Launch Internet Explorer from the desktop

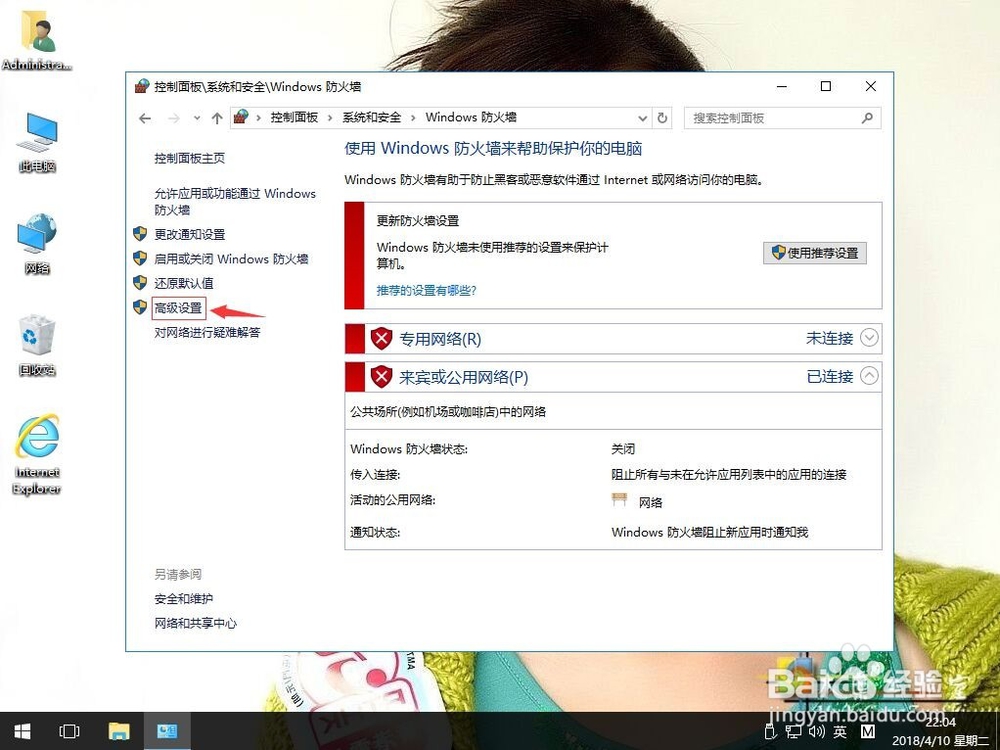[x=37, y=455]
